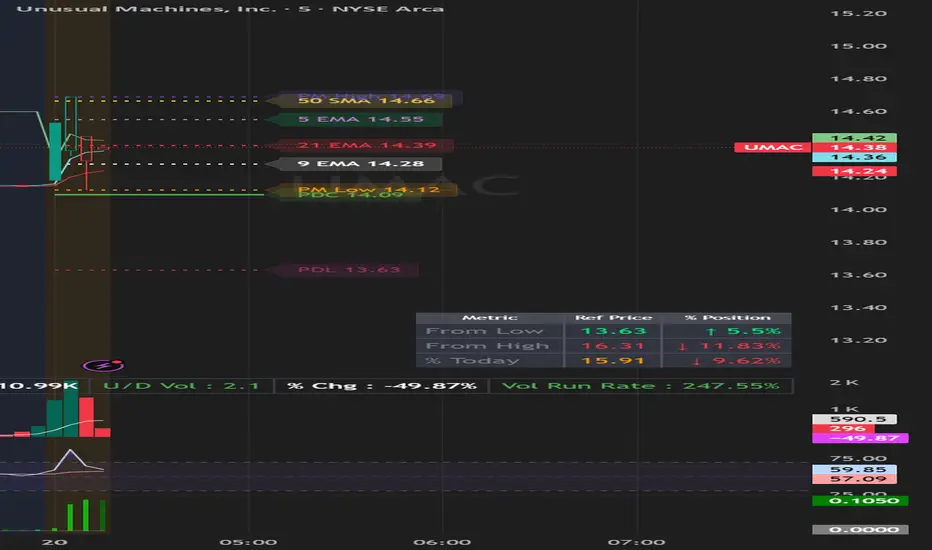Click the 15.20 price scale label
The height and width of the screenshot is (550, 932).
coord(859,14)
